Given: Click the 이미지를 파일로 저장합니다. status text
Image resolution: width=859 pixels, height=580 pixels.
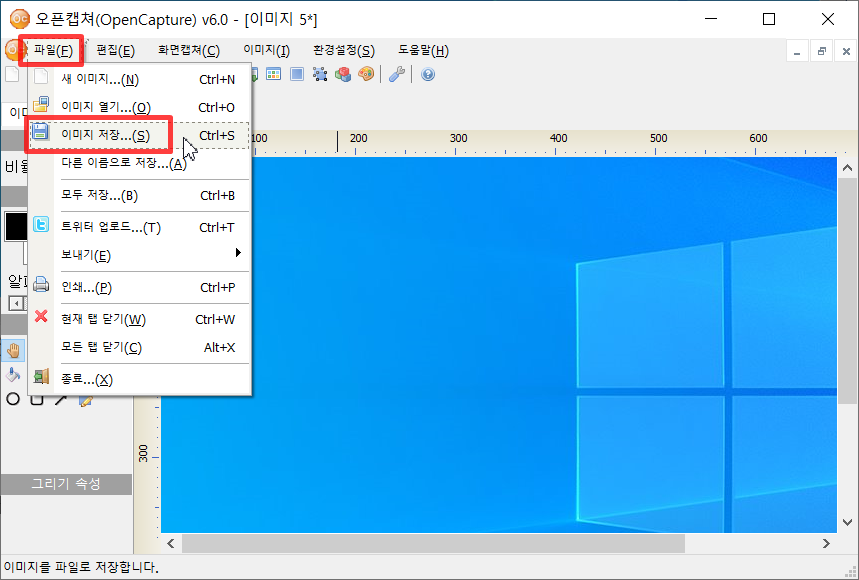Looking at the screenshot, I should point(81,567).
